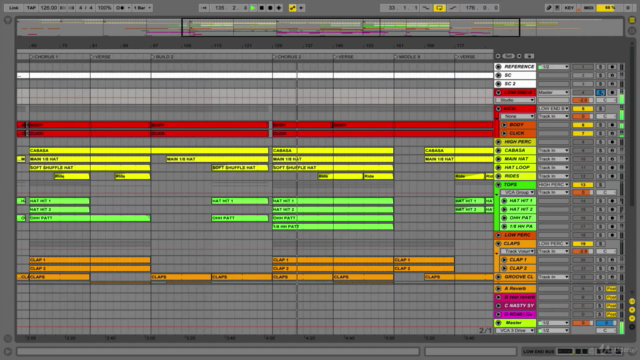Collapse the TOPS group track

498,184
